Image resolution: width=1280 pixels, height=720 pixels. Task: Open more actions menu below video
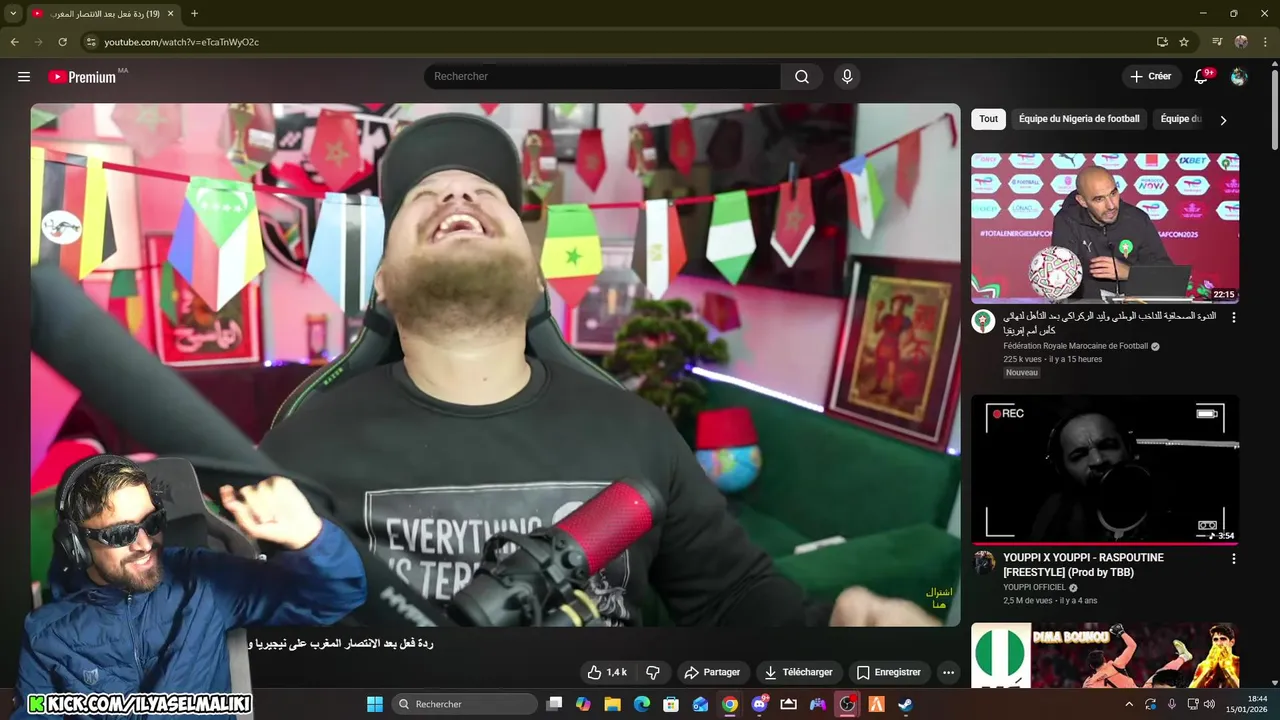click(x=948, y=673)
